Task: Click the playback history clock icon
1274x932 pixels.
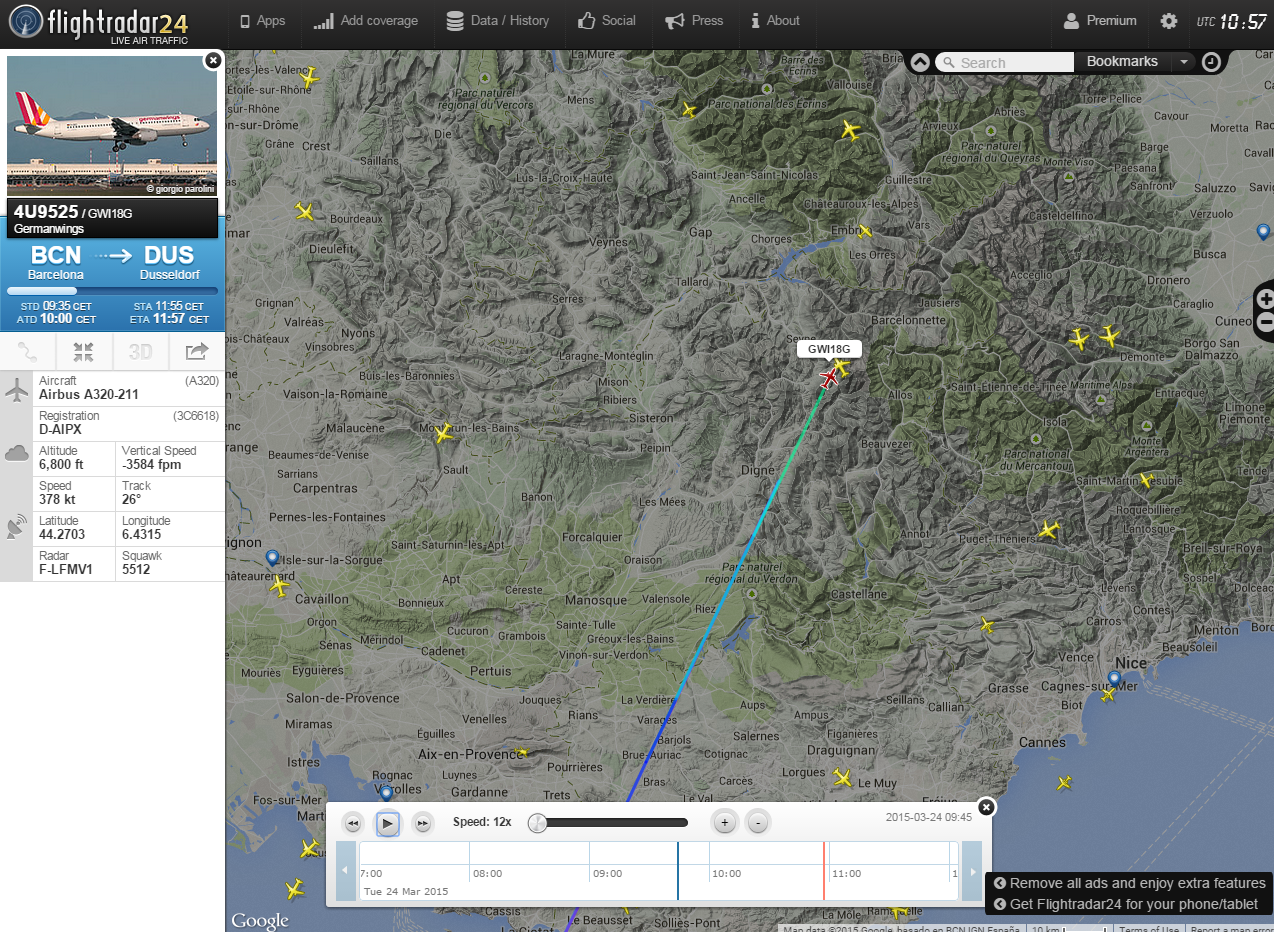Action: click(x=1211, y=62)
